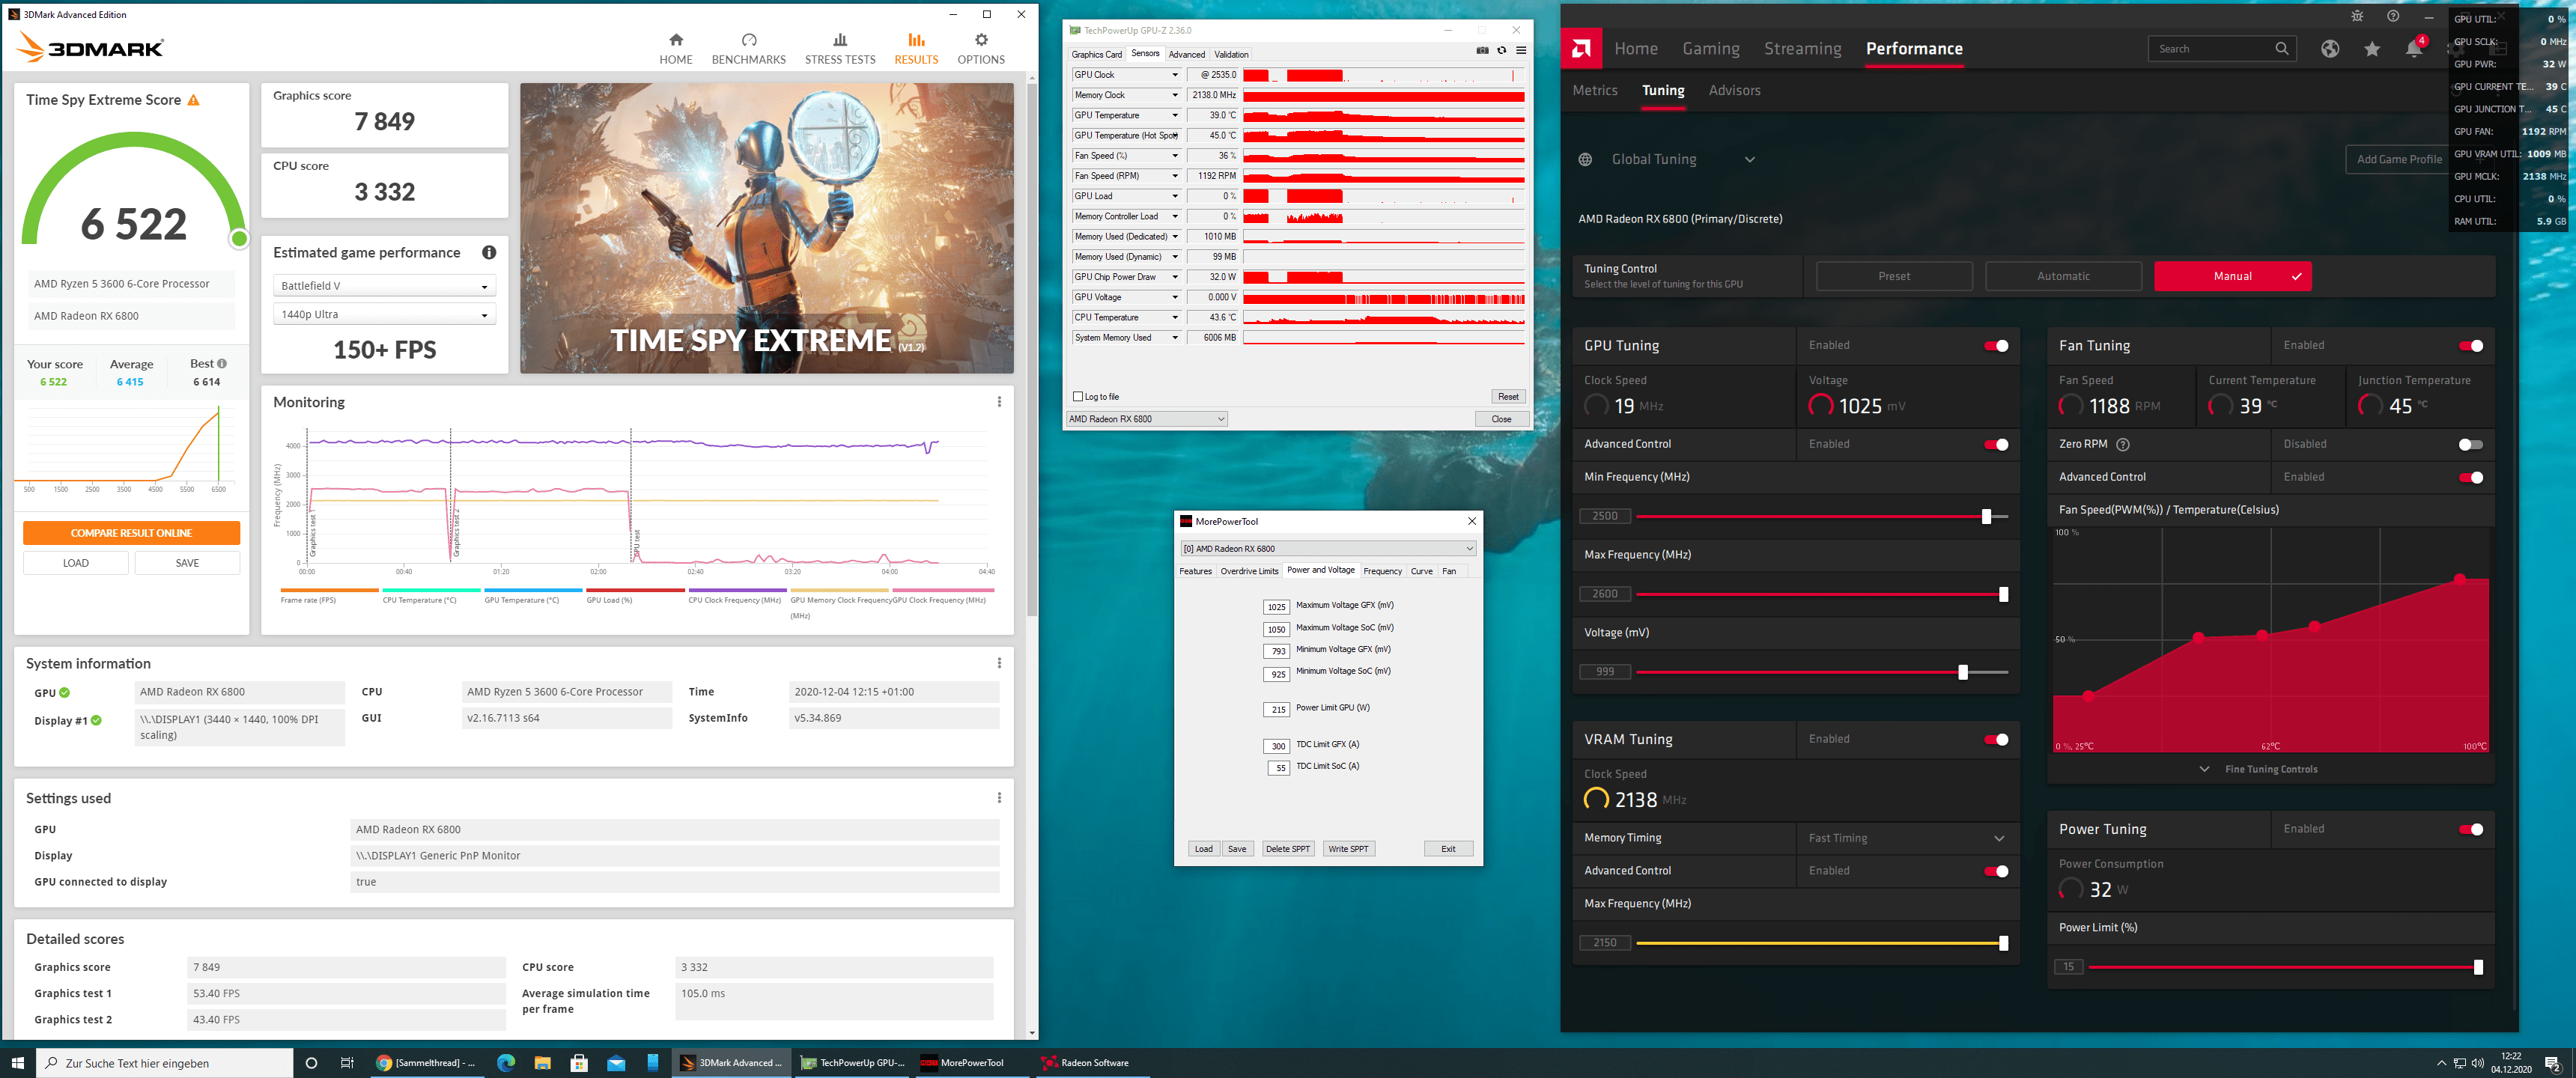Check Log to file in GPU-Z

point(1078,397)
